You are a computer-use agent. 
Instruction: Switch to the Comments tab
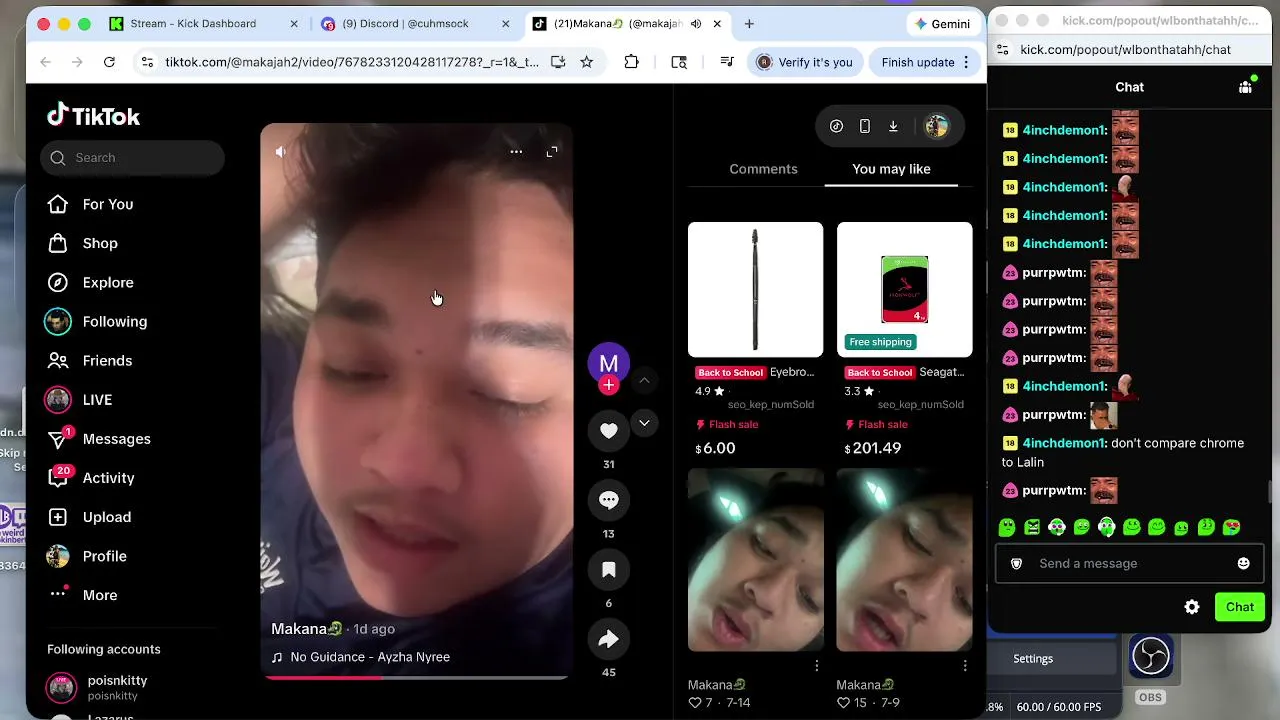(x=763, y=169)
